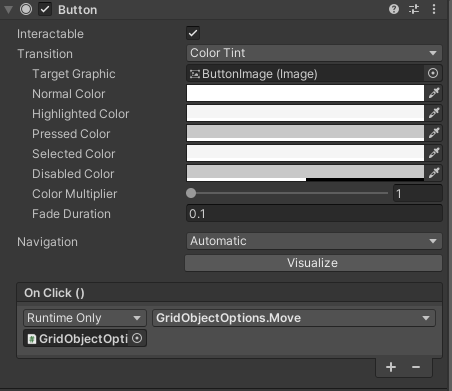Use eyedropper for Pressed Color

tap(434, 133)
